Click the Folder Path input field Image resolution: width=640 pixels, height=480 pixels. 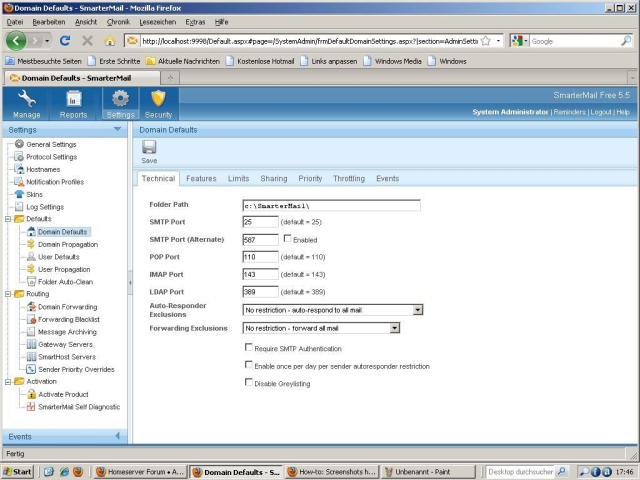point(331,205)
